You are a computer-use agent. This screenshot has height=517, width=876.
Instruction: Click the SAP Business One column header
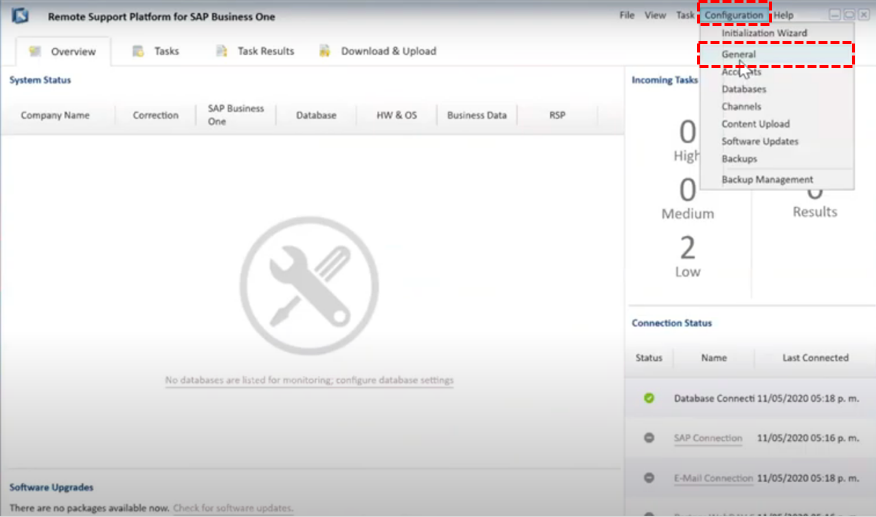click(x=235, y=115)
